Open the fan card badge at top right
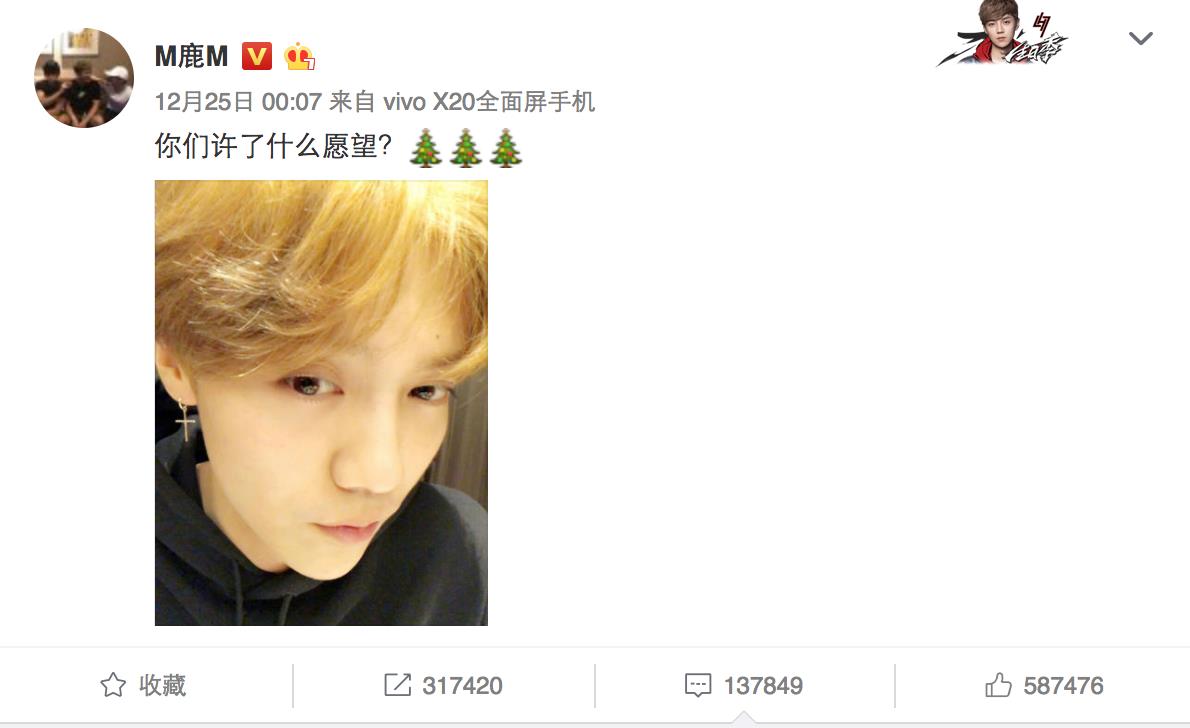This screenshot has height=728, width=1190. pyautogui.click(x=1002, y=34)
